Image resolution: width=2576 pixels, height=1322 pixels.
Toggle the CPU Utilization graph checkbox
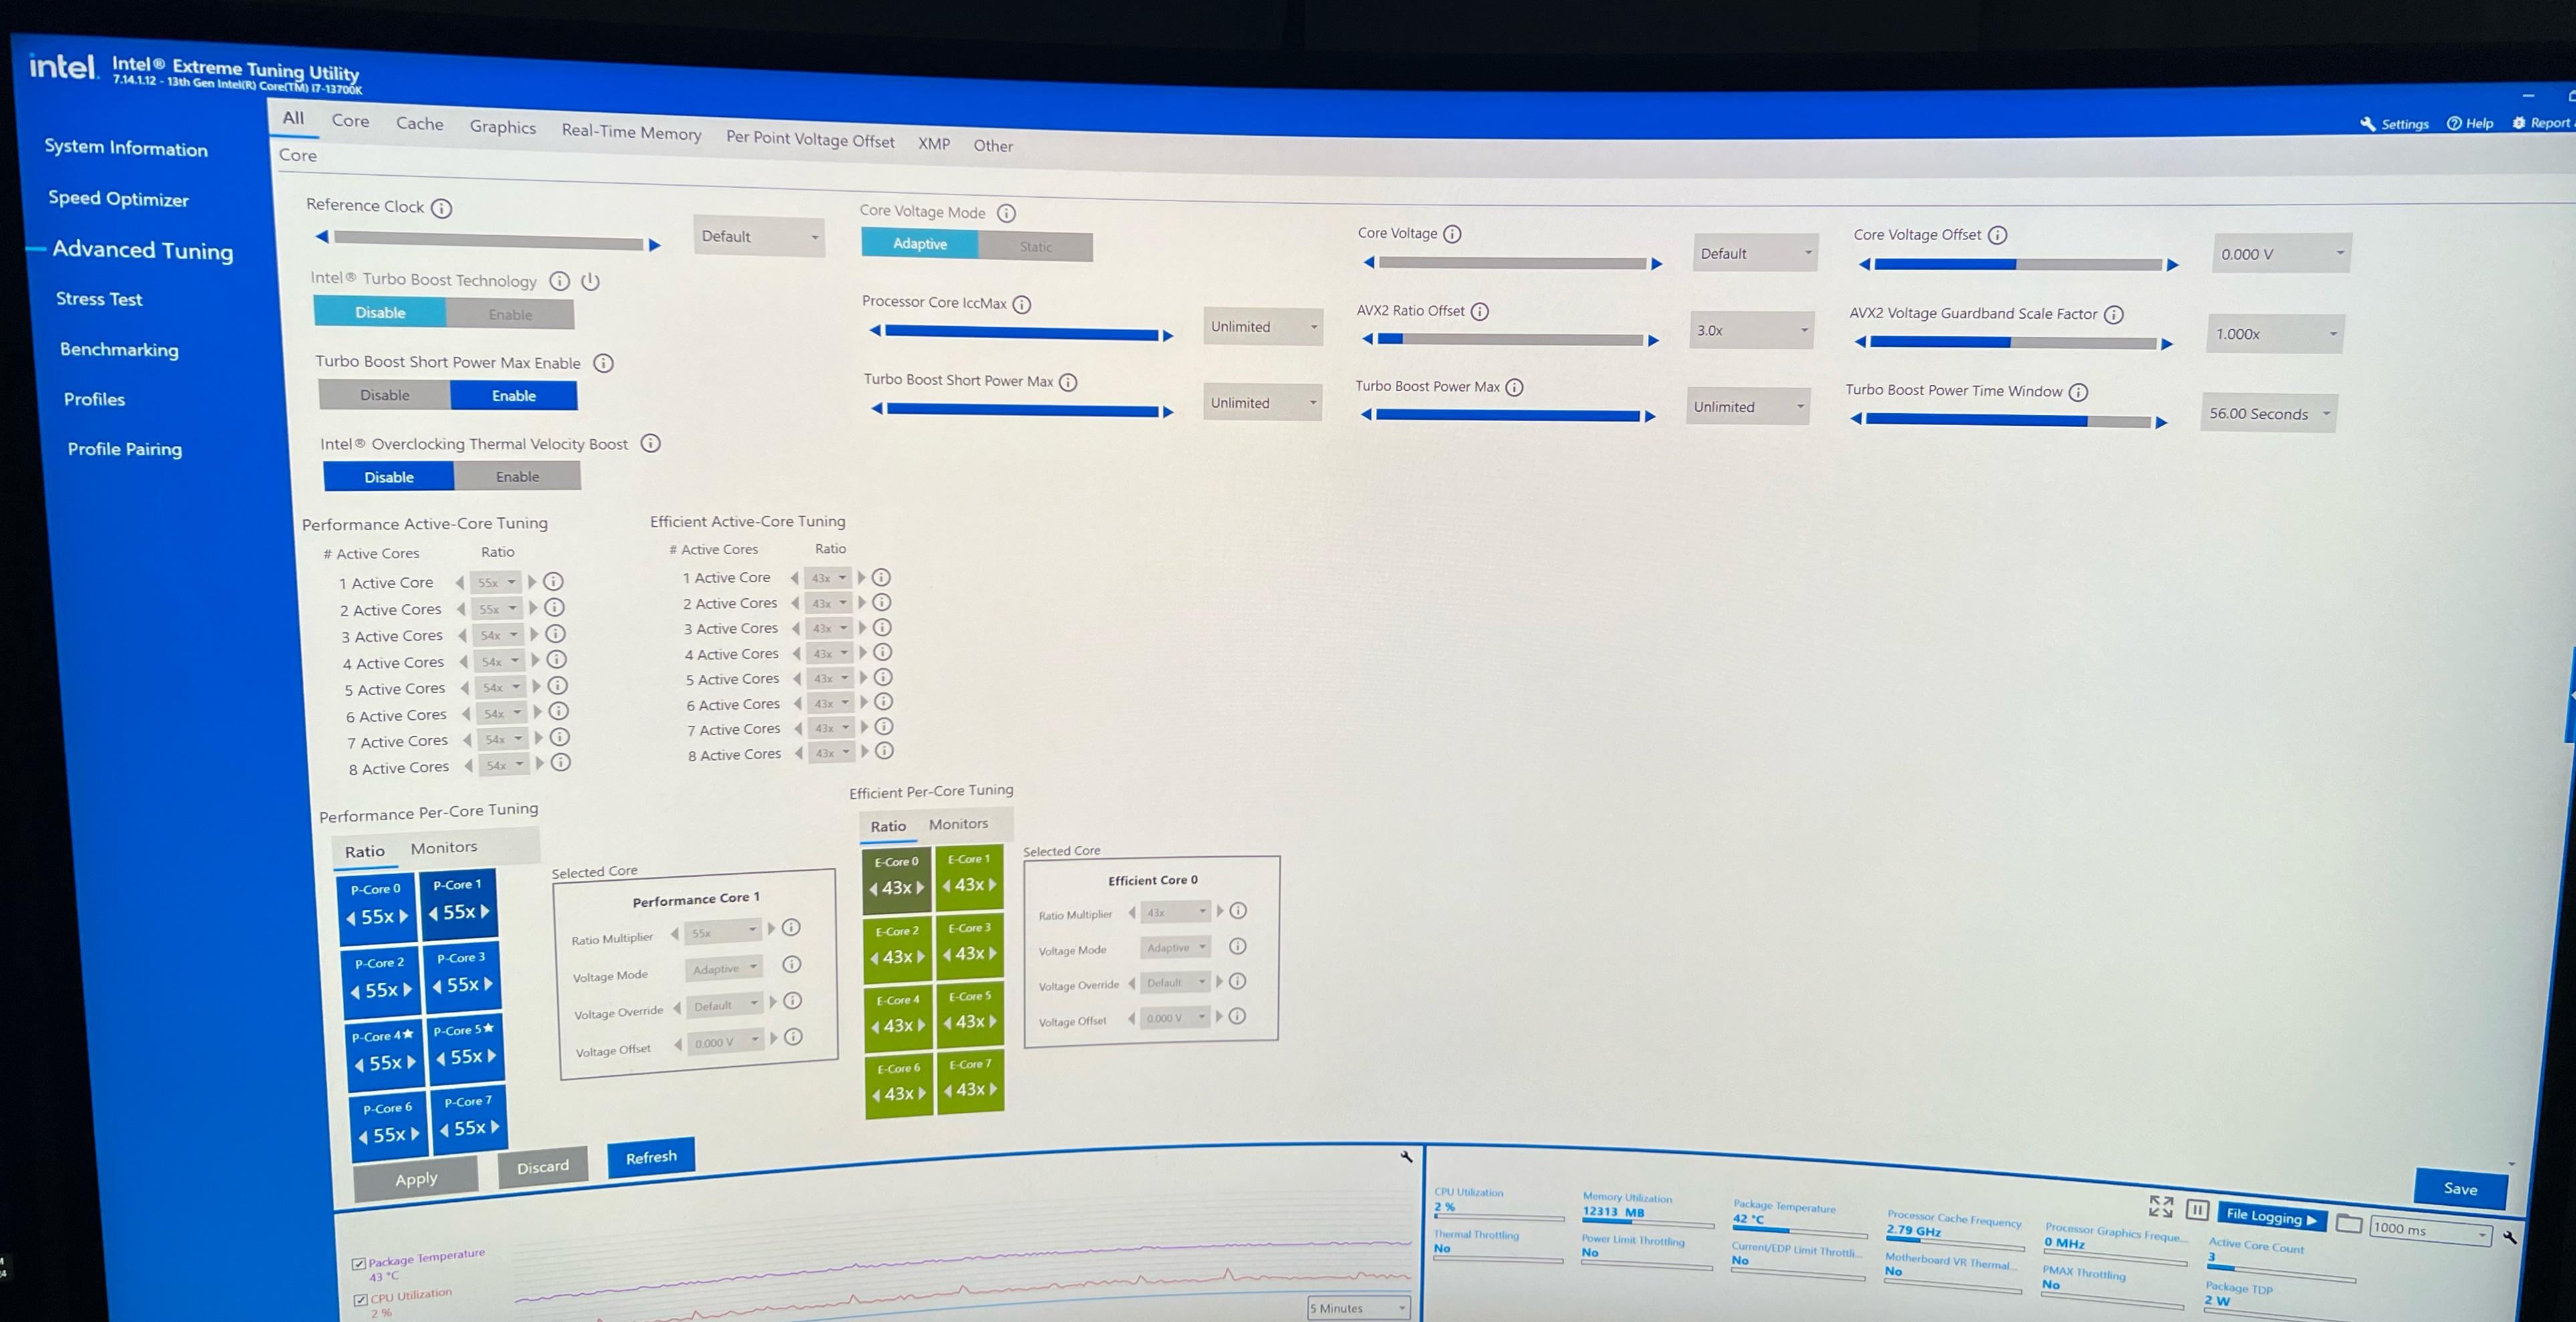pyautogui.click(x=361, y=1300)
